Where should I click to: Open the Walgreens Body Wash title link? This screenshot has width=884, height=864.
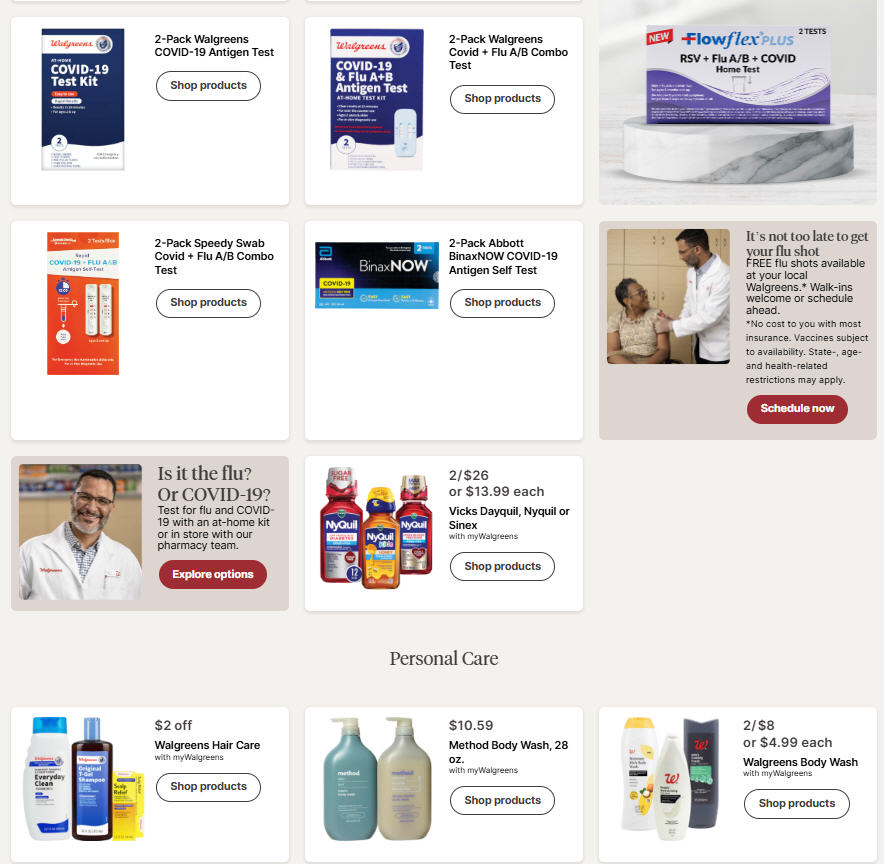800,762
